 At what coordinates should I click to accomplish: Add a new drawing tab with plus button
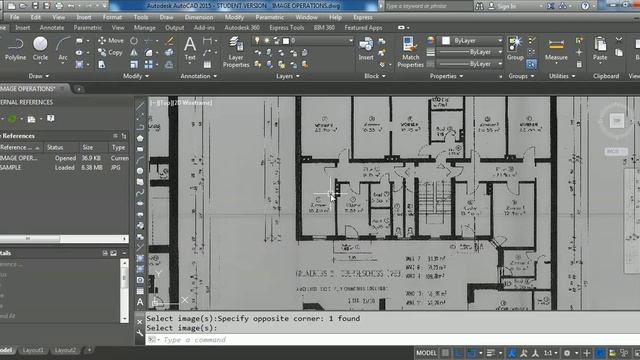pyautogui.click(x=79, y=89)
